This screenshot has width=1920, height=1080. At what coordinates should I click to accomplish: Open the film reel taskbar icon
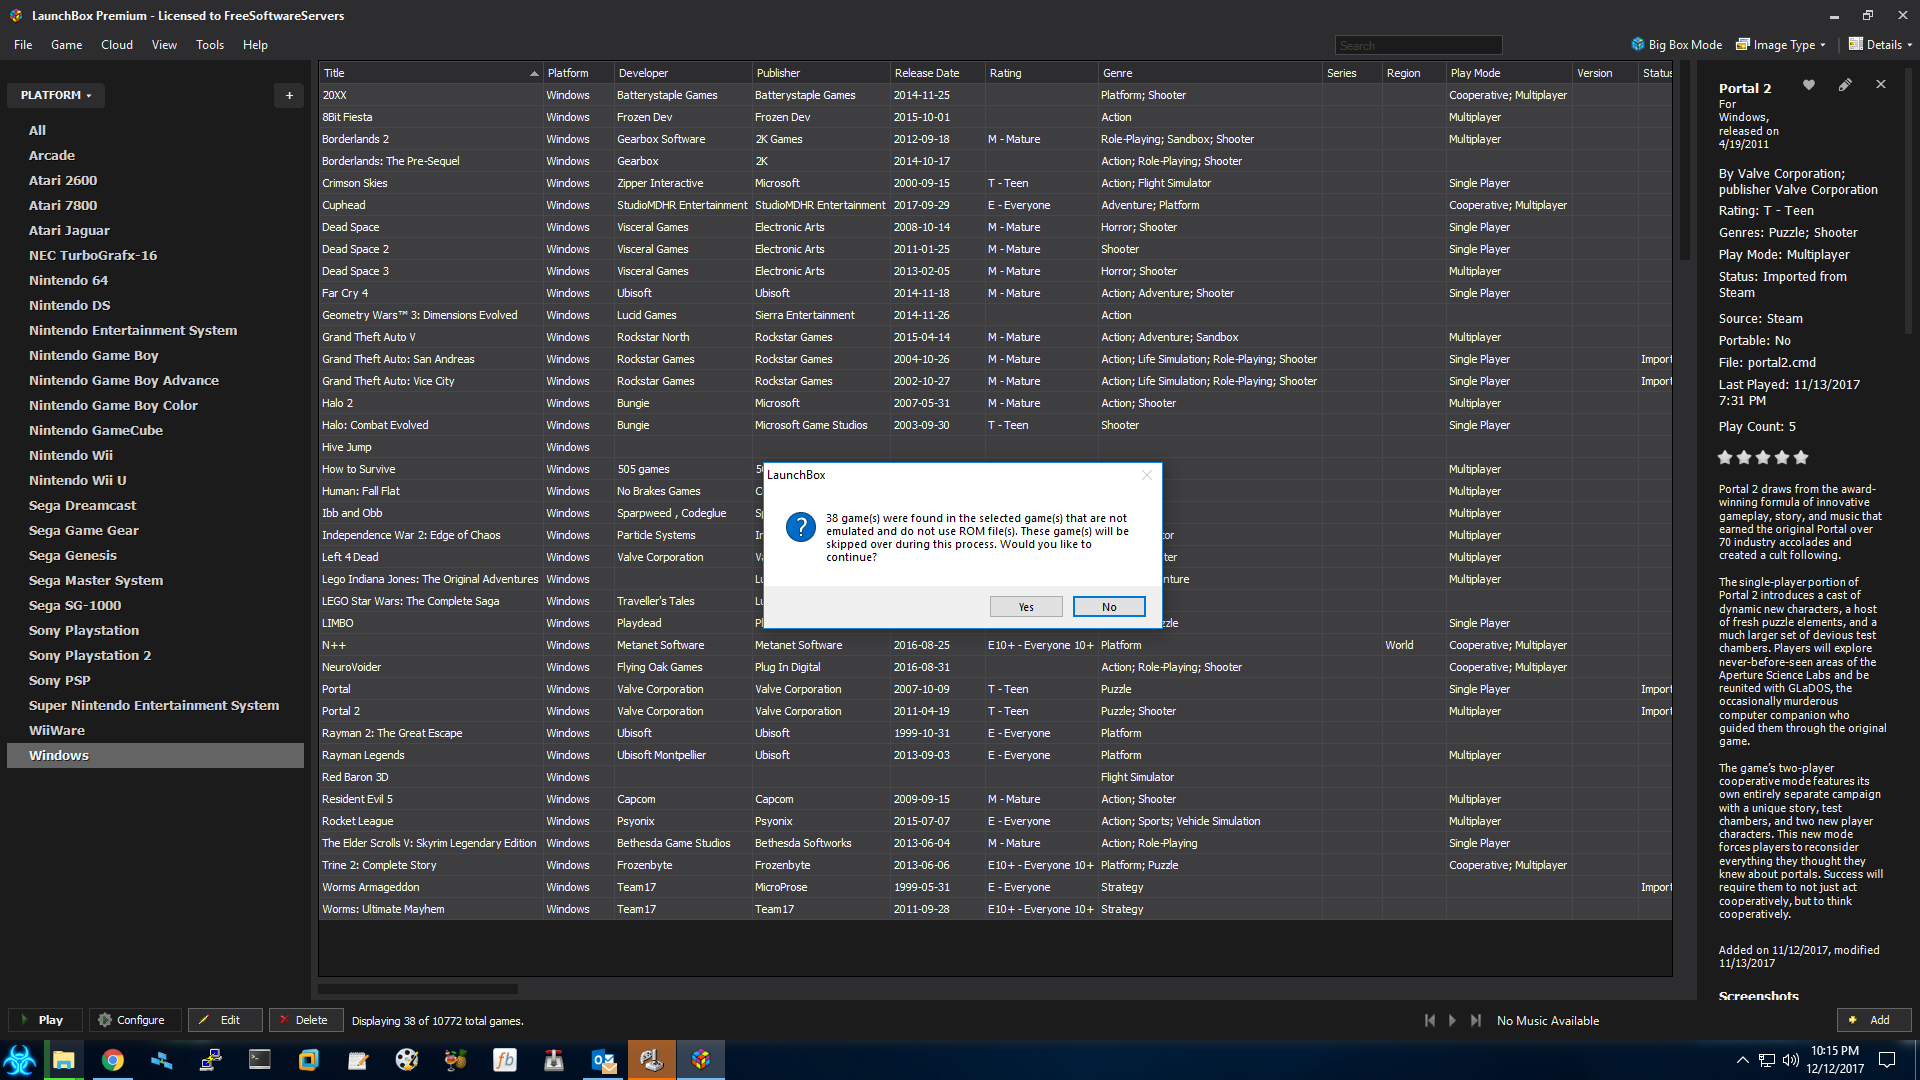[407, 1060]
